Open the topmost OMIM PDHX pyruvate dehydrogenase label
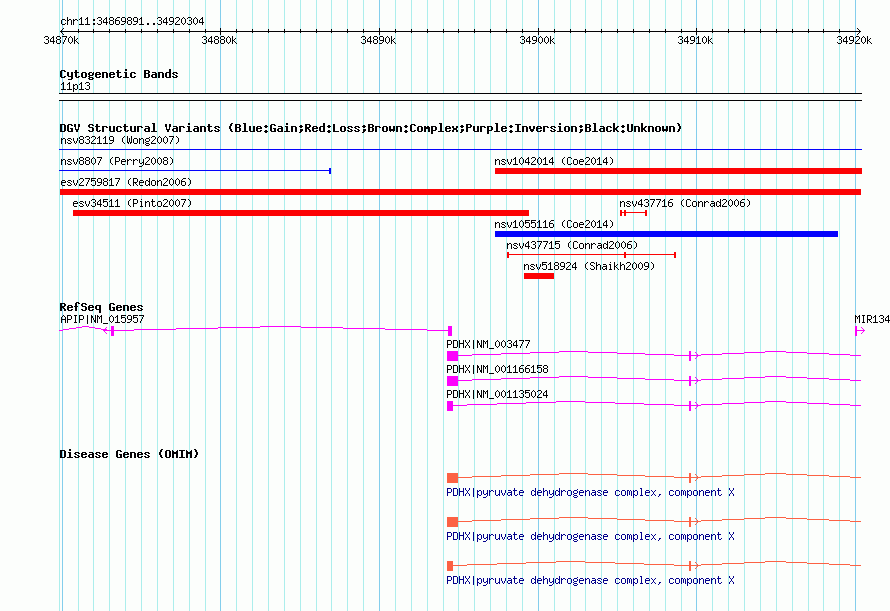This screenshot has height=611, width=890. 590,492
